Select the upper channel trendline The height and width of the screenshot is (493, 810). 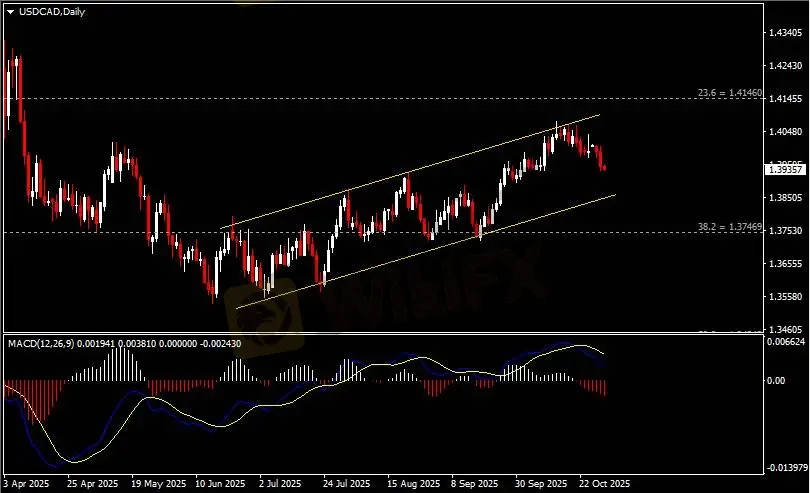pyautogui.click(x=410, y=172)
